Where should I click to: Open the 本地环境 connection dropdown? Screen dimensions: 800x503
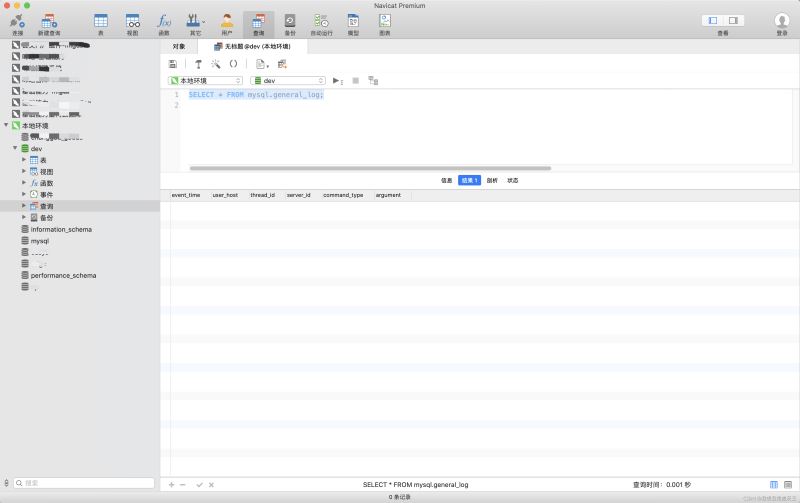click(205, 80)
